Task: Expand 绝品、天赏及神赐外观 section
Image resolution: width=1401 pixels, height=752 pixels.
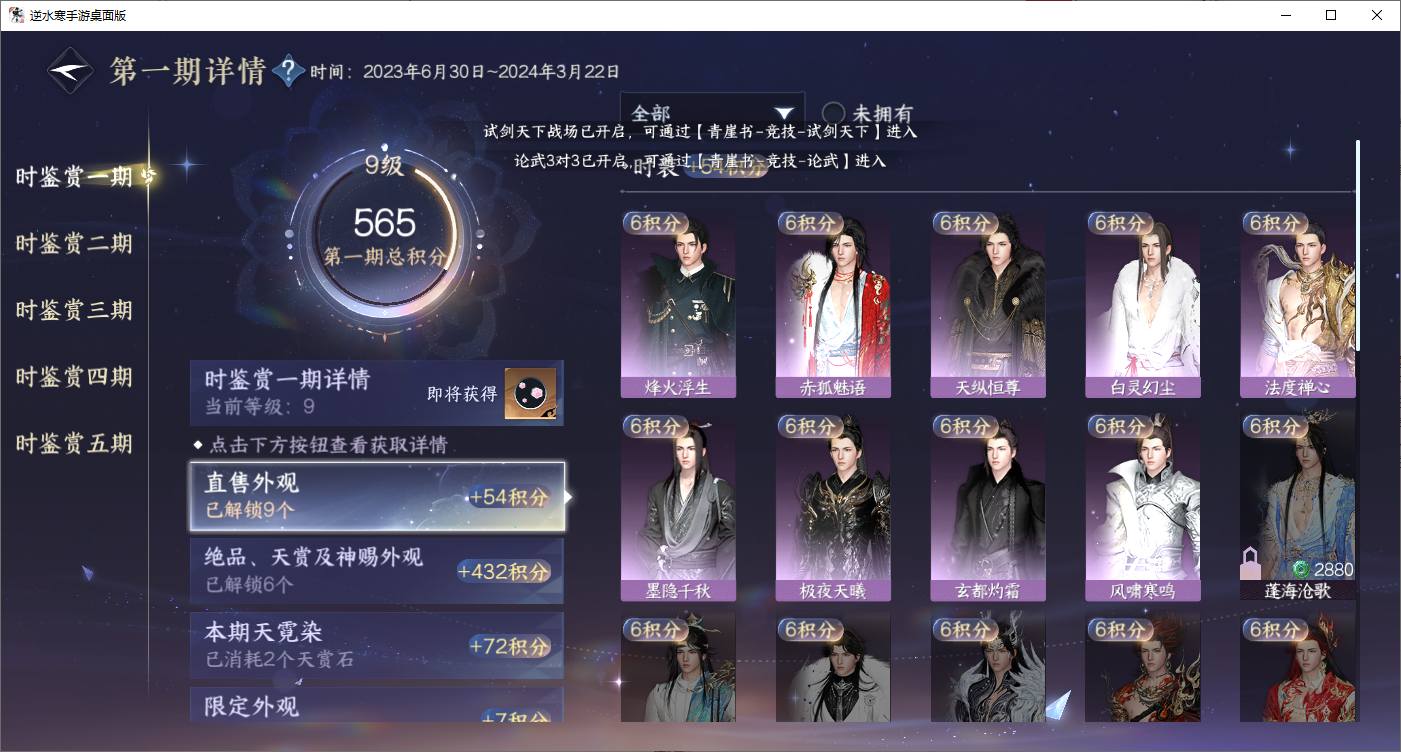Action: [377, 570]
